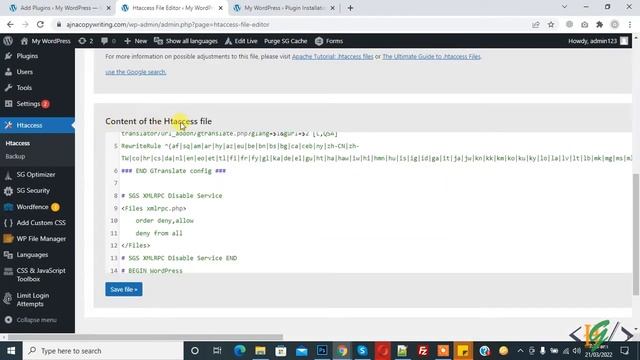Image resolution: width=640 pixels, height=360 pixels.
Task: Open the WordPress logo menu
Action: tap(8, 41)
